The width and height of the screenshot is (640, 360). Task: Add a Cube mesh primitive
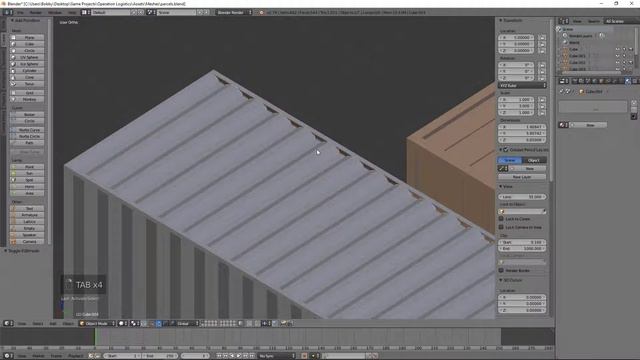[x=28, y=44]
